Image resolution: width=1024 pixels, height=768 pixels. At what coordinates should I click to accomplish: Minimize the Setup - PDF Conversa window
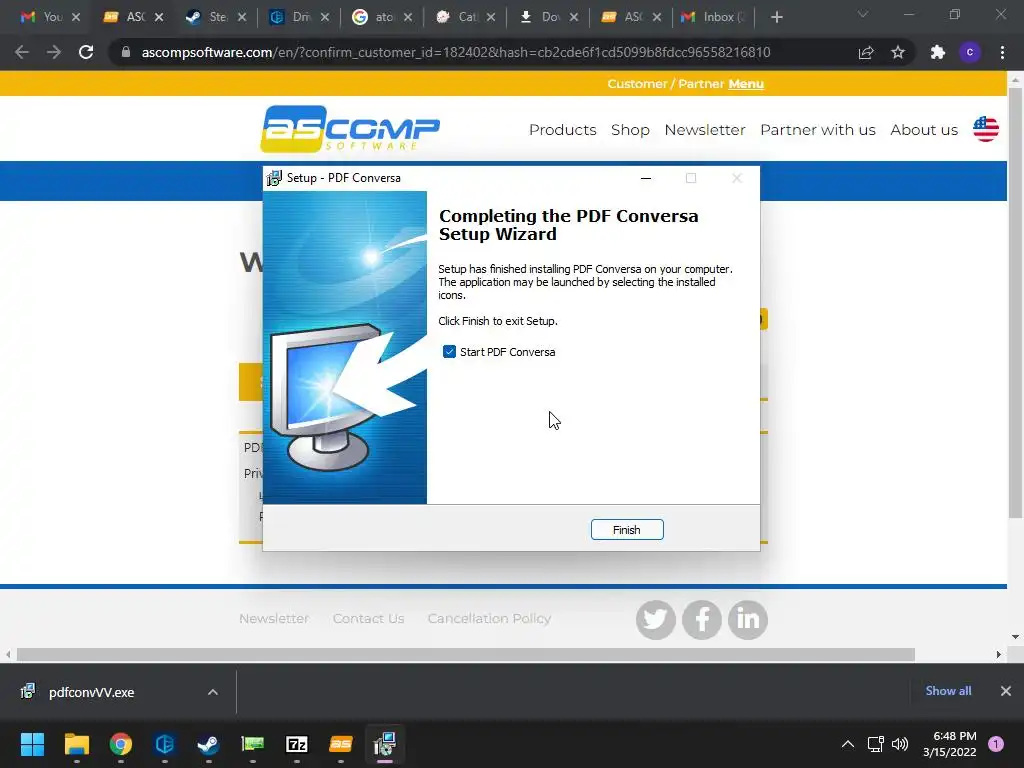(646, 178)
